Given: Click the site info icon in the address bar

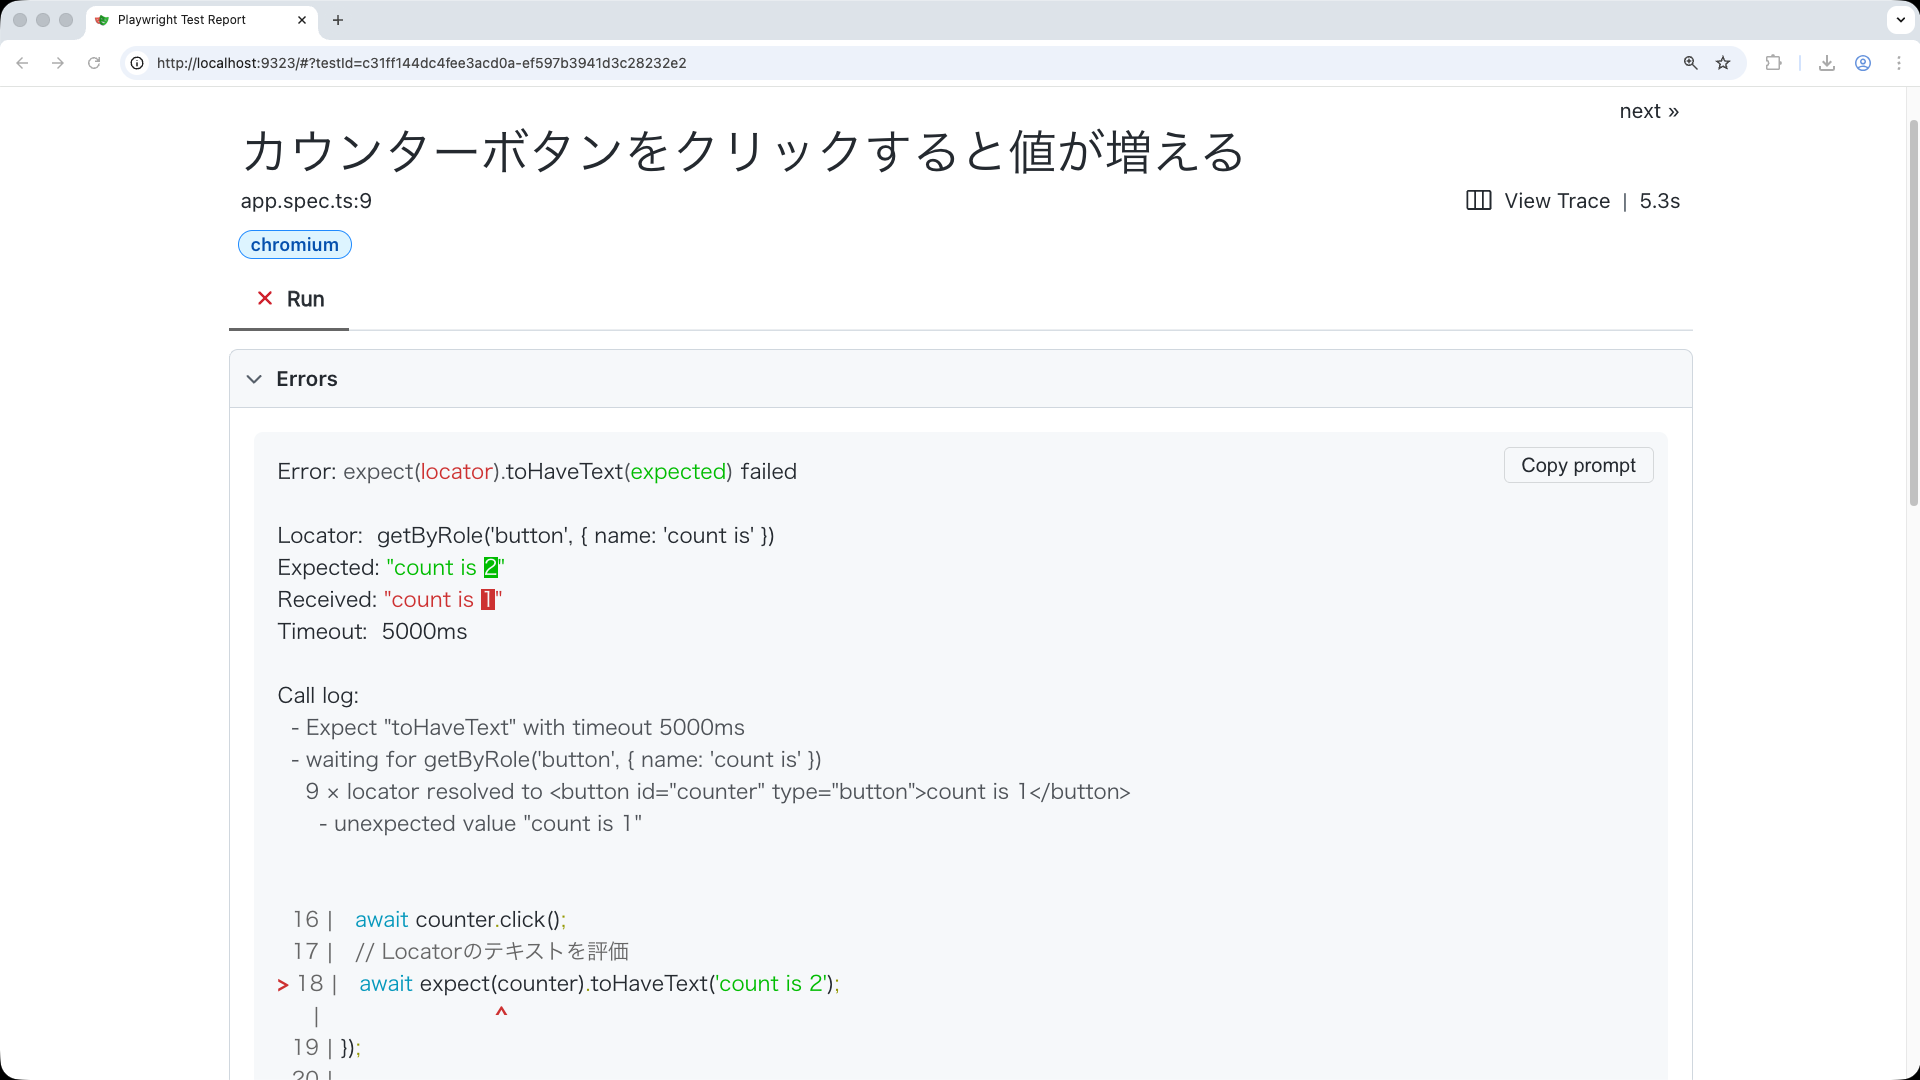Looking at the screenshot, I should click(x=136, y=62).
